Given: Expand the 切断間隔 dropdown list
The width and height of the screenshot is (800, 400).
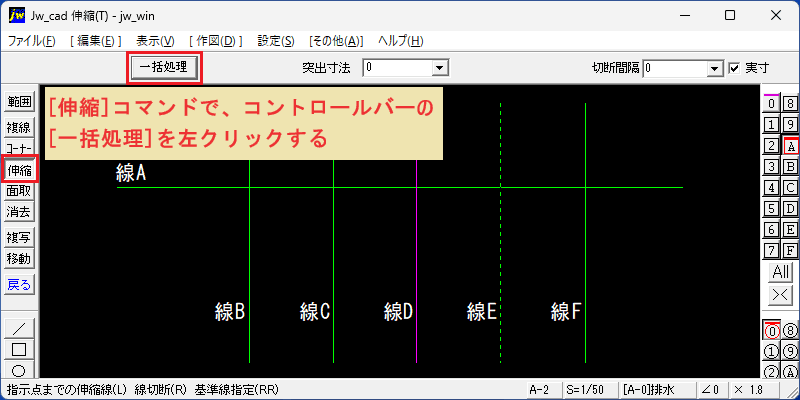Looking at the screenshot, I should click(716, 68).
